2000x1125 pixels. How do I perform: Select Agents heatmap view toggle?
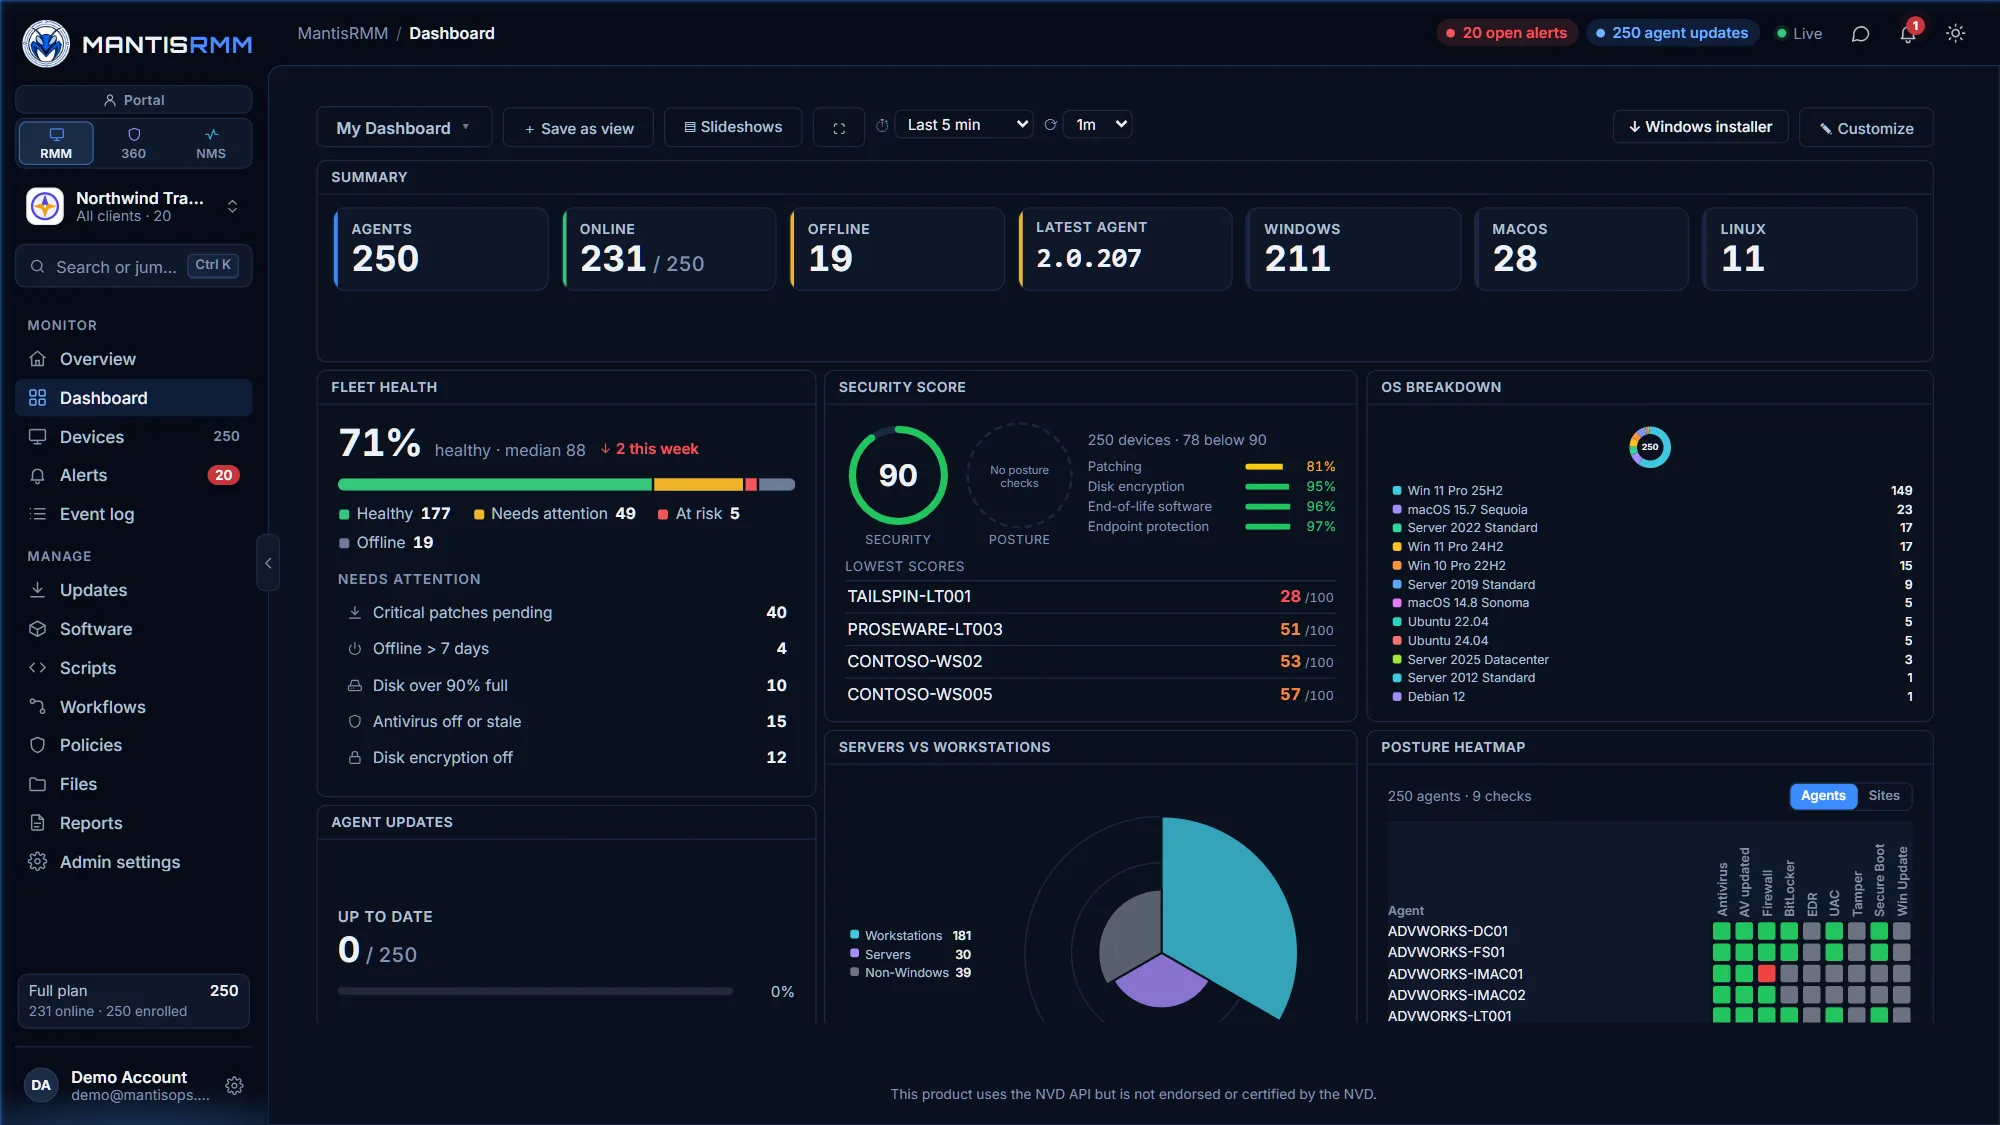click(x=1823, y=796)
